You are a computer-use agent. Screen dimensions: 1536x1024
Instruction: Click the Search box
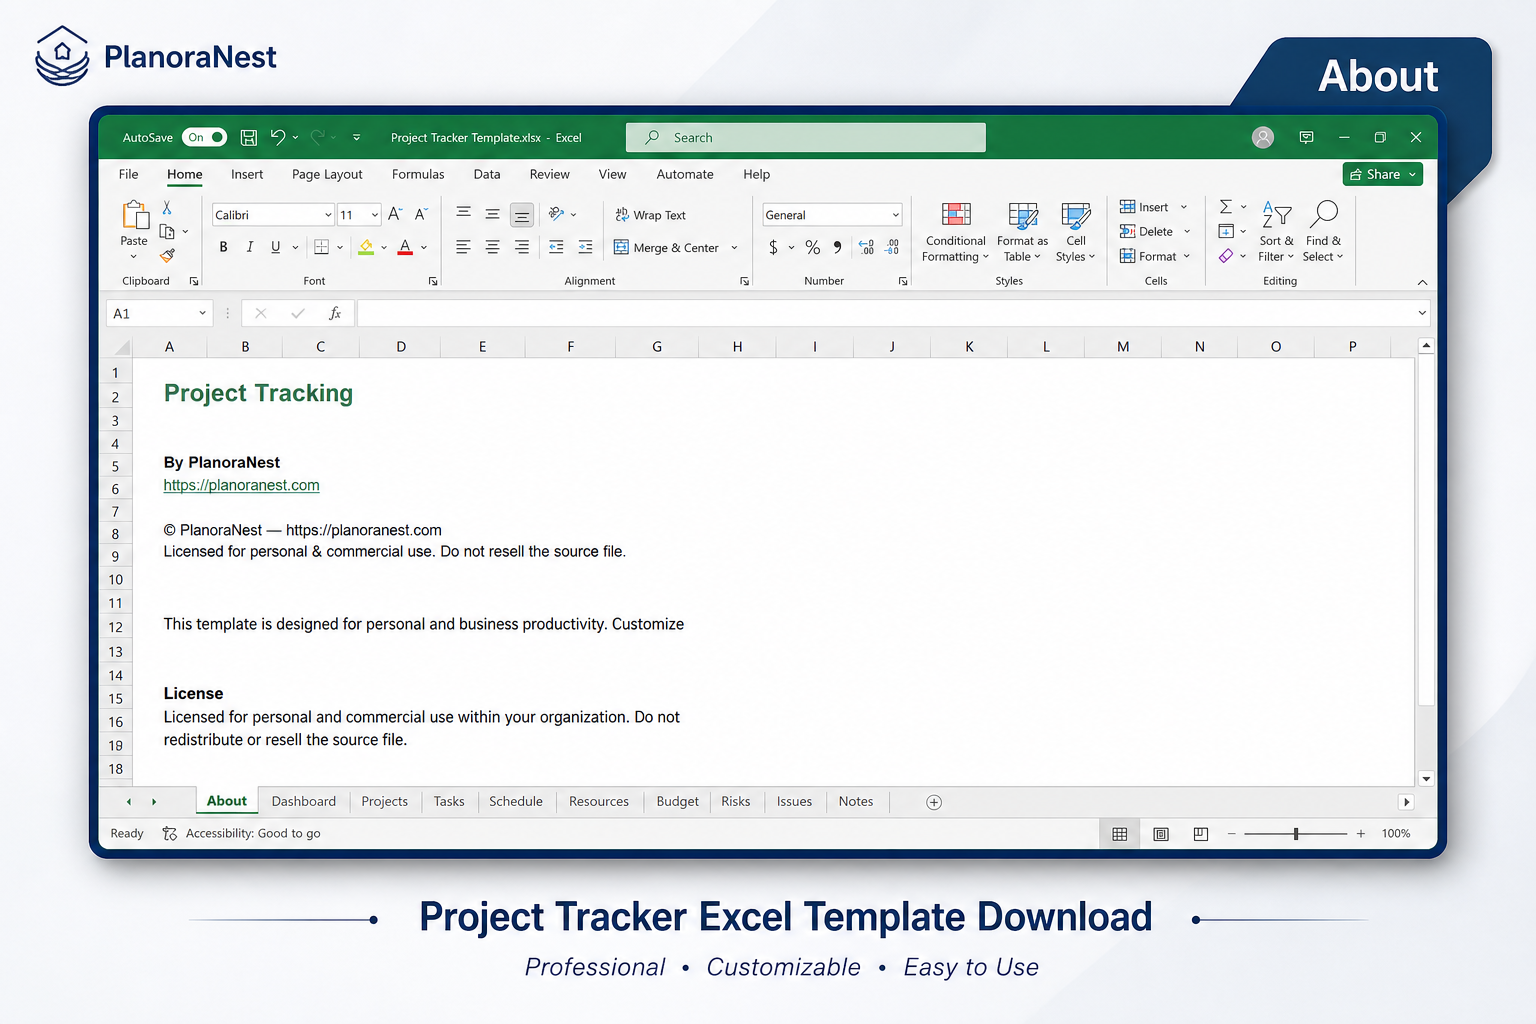coord(806,137)
